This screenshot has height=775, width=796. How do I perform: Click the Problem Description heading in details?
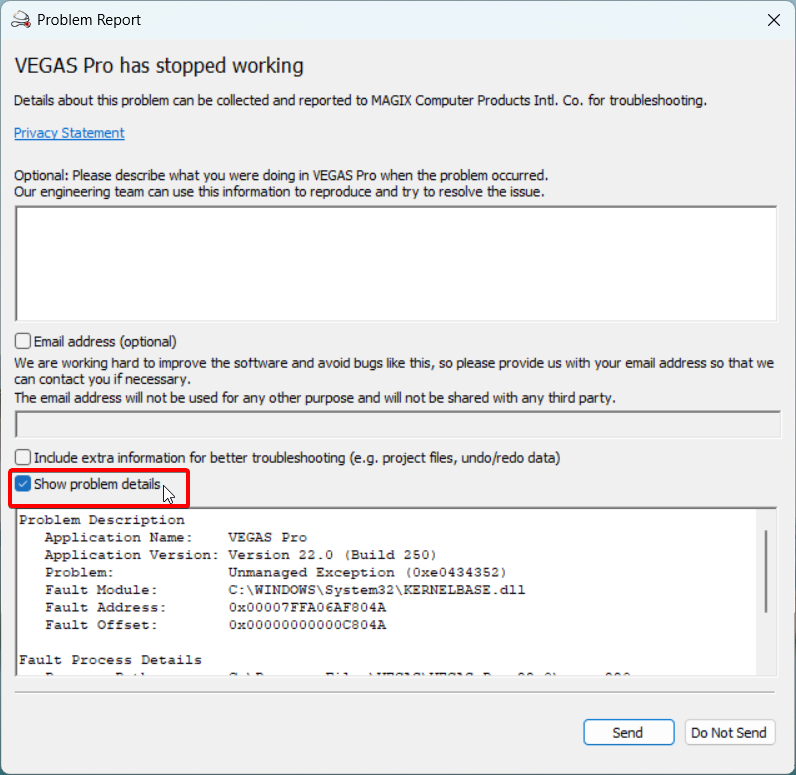click(x=102, y=520)
